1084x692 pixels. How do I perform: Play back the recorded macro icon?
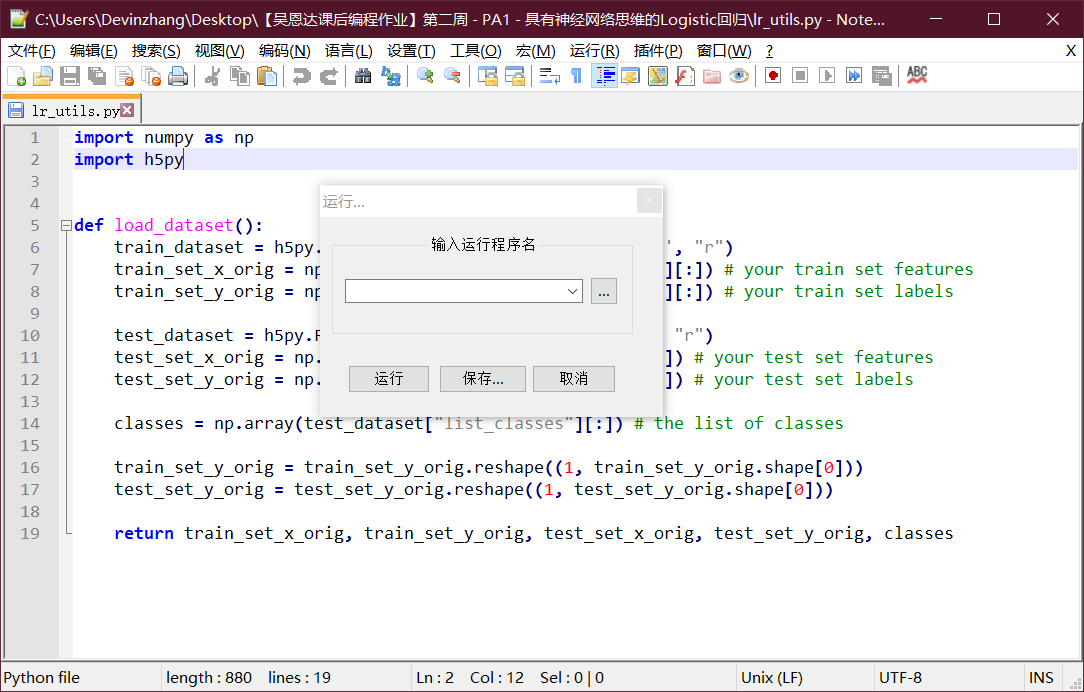(827, 76)
